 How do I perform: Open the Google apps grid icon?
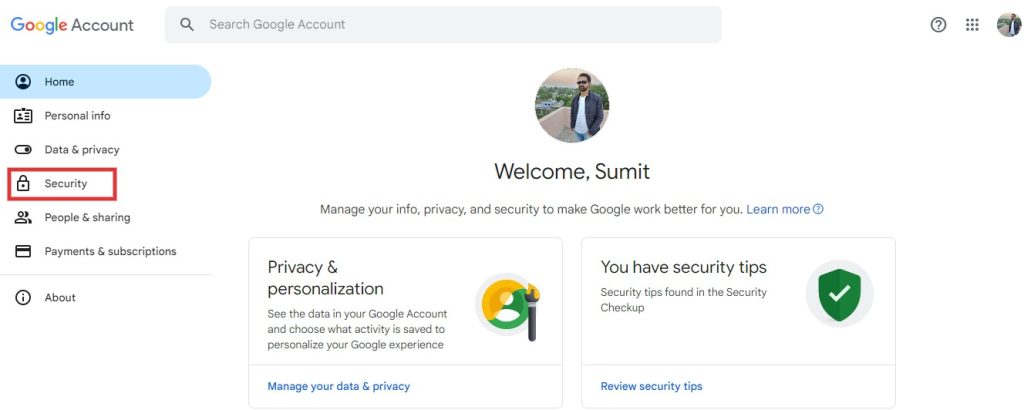coord(972,25)
